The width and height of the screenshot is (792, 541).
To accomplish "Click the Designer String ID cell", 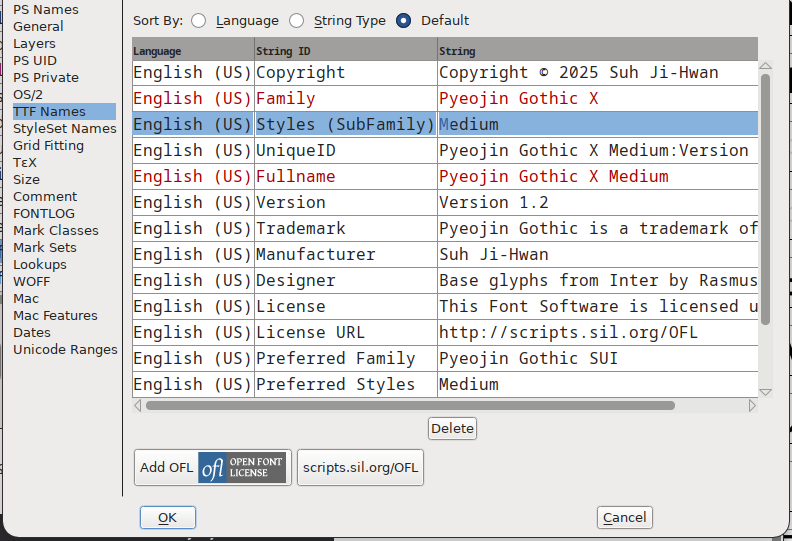I will pos(346,280).
